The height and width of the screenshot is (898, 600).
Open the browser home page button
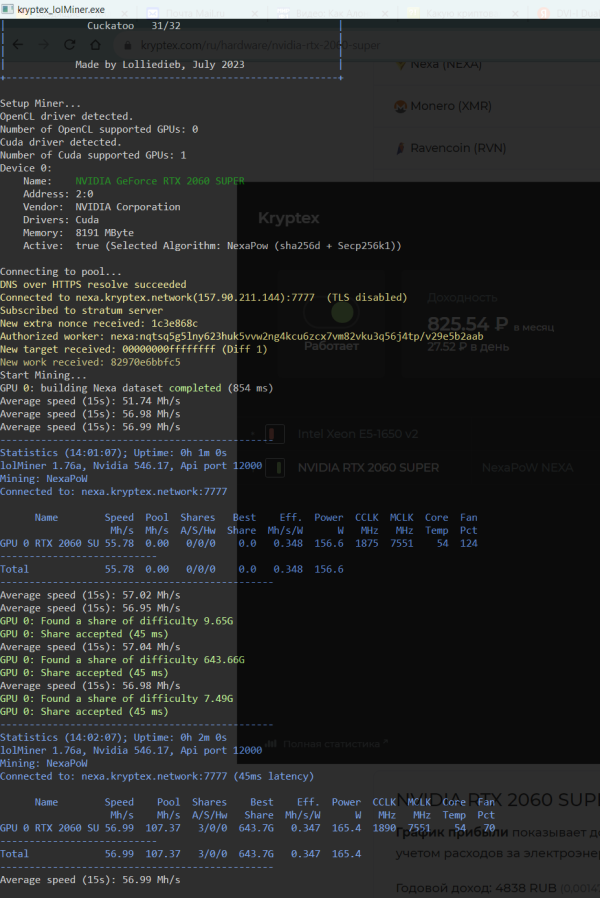[x=96, y=45]
